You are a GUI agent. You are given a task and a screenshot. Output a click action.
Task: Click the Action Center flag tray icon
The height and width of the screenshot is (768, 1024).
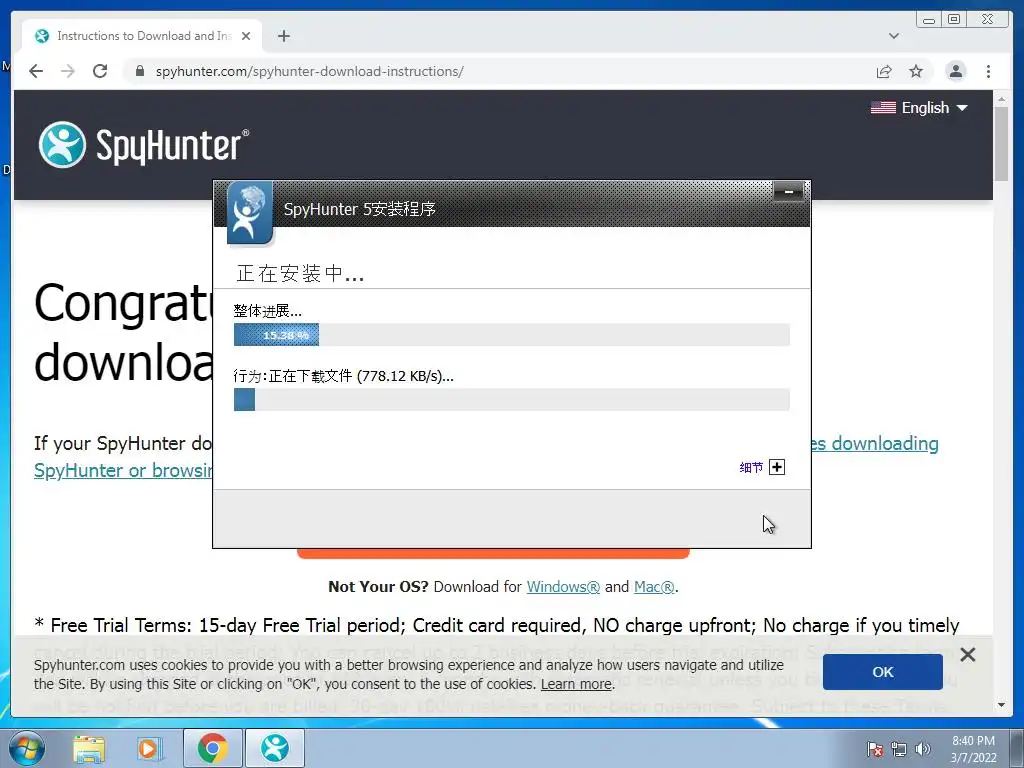pyautogui.click(x=874, y=749)
